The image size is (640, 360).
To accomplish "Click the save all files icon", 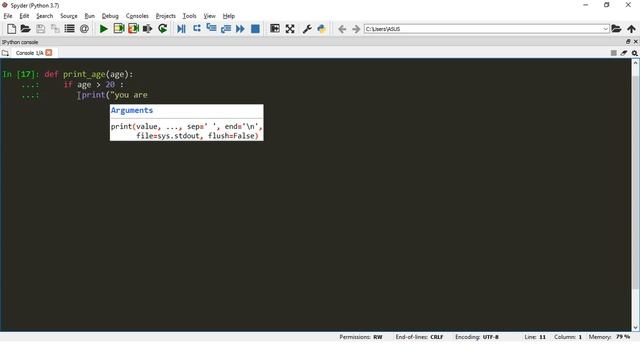I will (x=55, y=29).
